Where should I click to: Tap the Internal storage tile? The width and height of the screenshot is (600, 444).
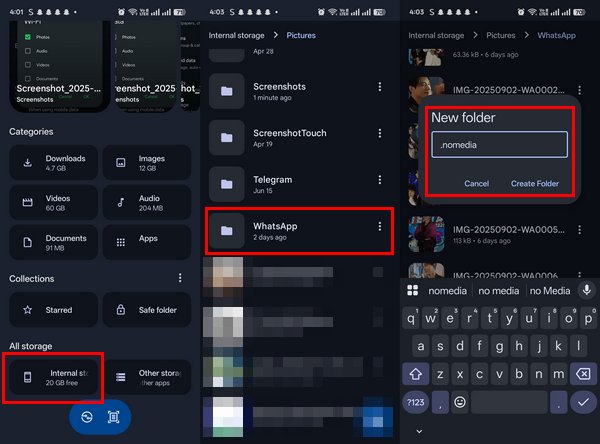click(x=53, y=377)
